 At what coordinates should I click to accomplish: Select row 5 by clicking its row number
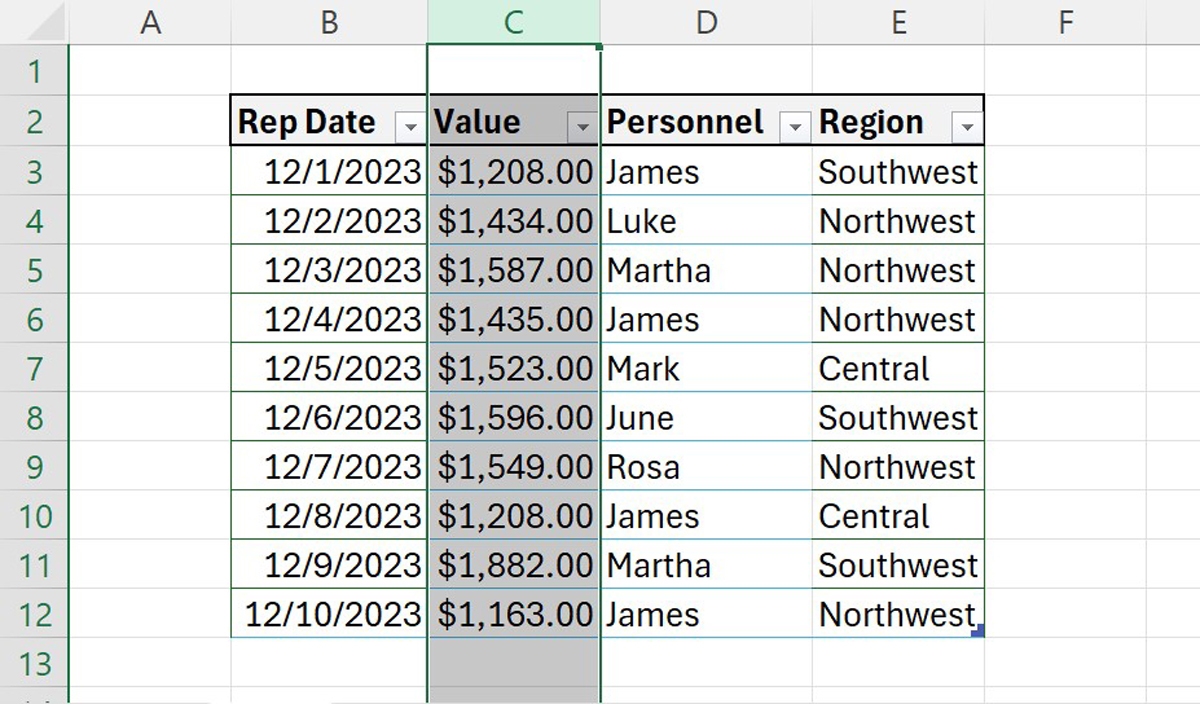(35, 270)
